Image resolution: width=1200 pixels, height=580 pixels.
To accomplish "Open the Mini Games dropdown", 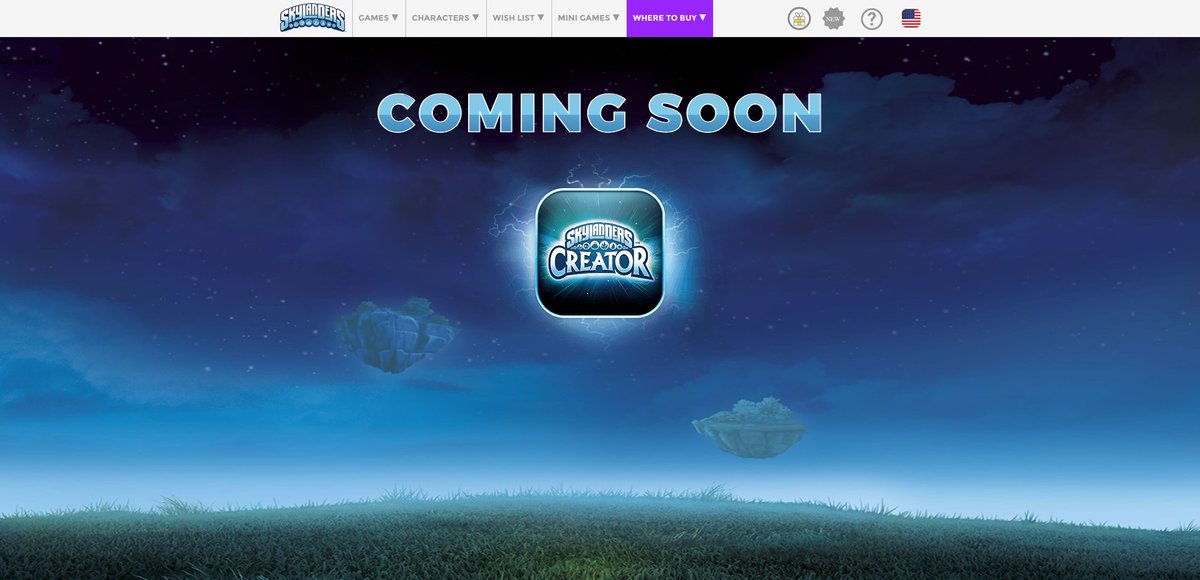I will coord(589,18).
